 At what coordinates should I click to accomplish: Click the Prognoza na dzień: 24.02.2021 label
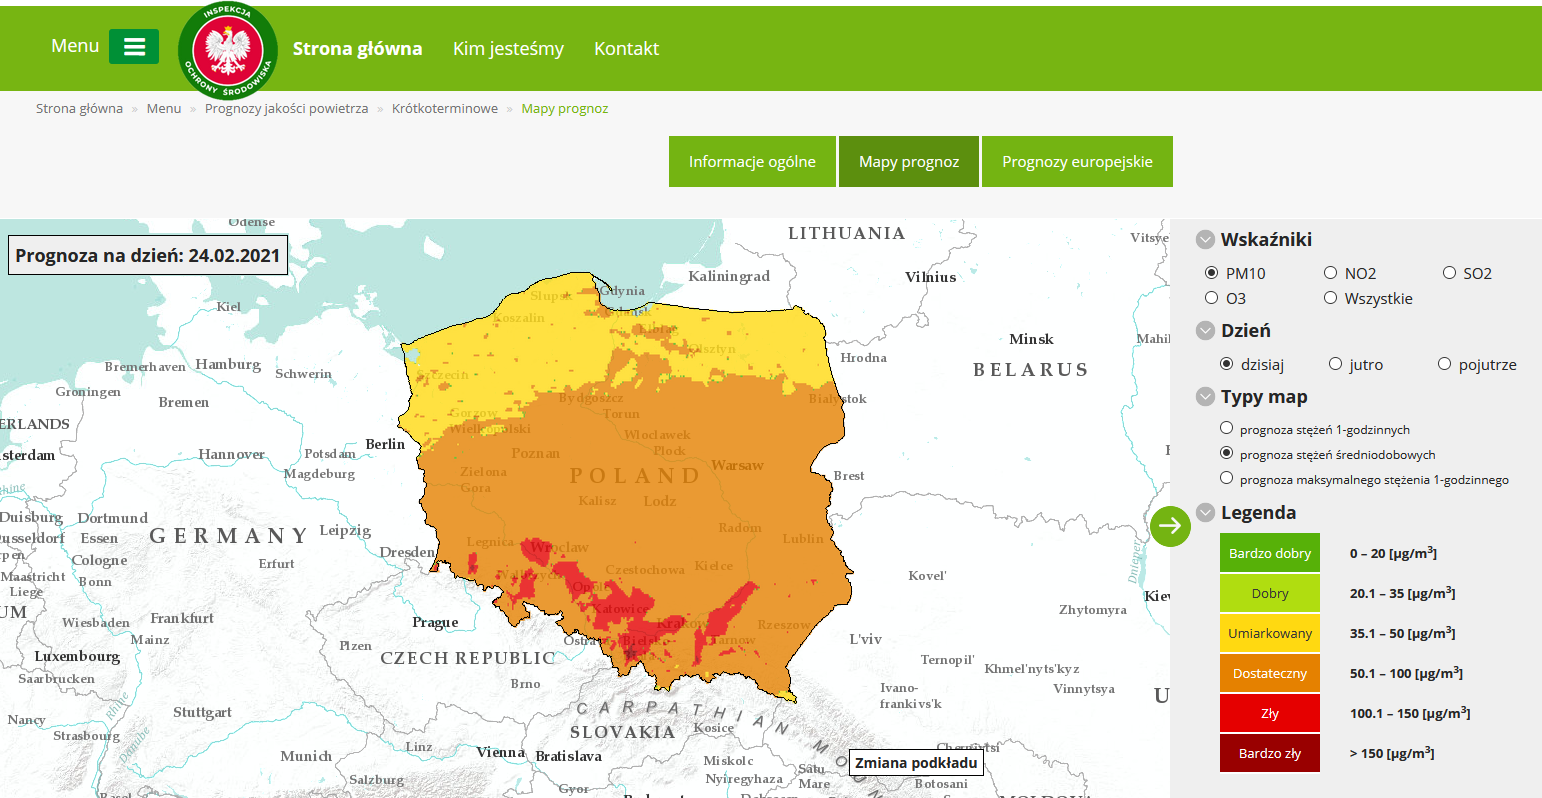tap(148, 255)
